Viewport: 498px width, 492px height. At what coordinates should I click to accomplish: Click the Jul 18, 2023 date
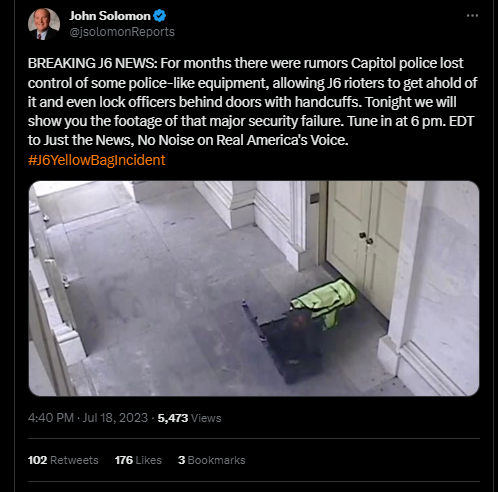tap(115, 418)
